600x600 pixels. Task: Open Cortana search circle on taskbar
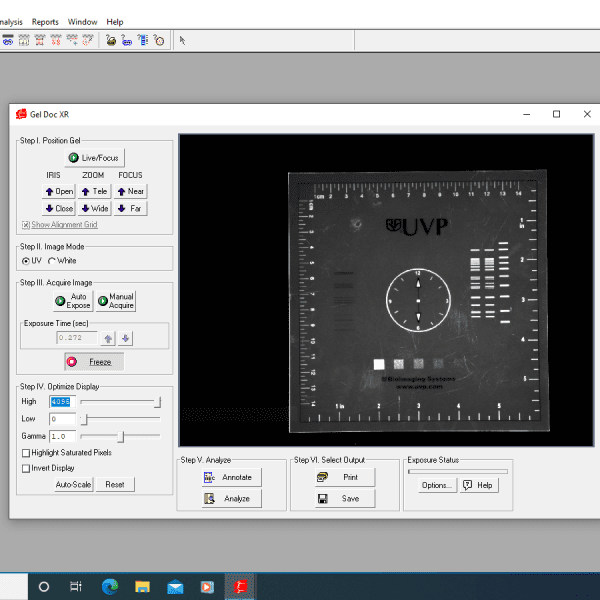coord(44,587)
